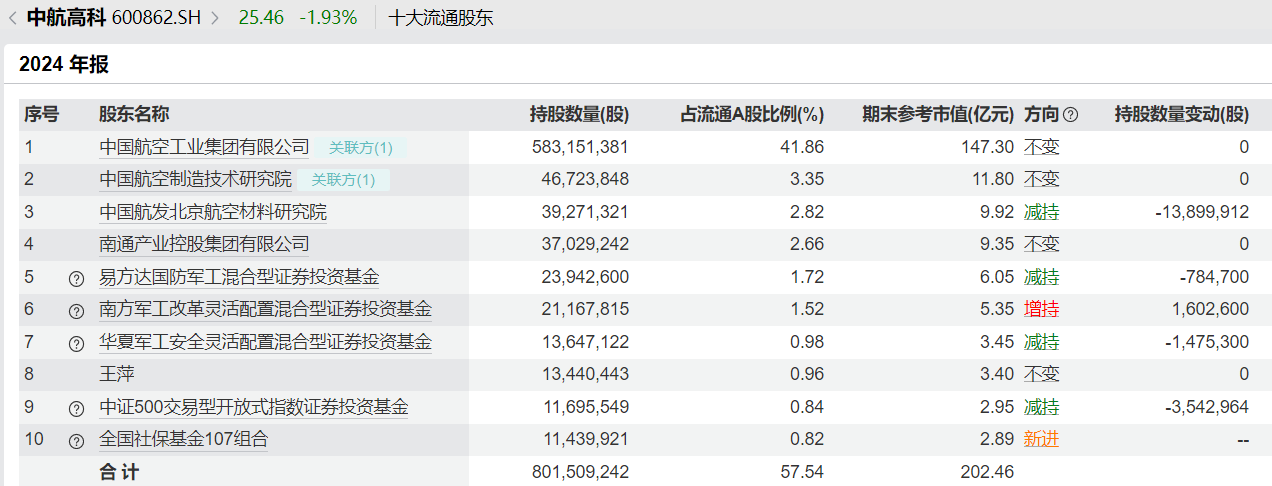The width and height of the screenshot is (1272, 486).
Task: Open 华夏军工安全灵活配置混合型证券投资基金 link
Action: pos(265,342)
